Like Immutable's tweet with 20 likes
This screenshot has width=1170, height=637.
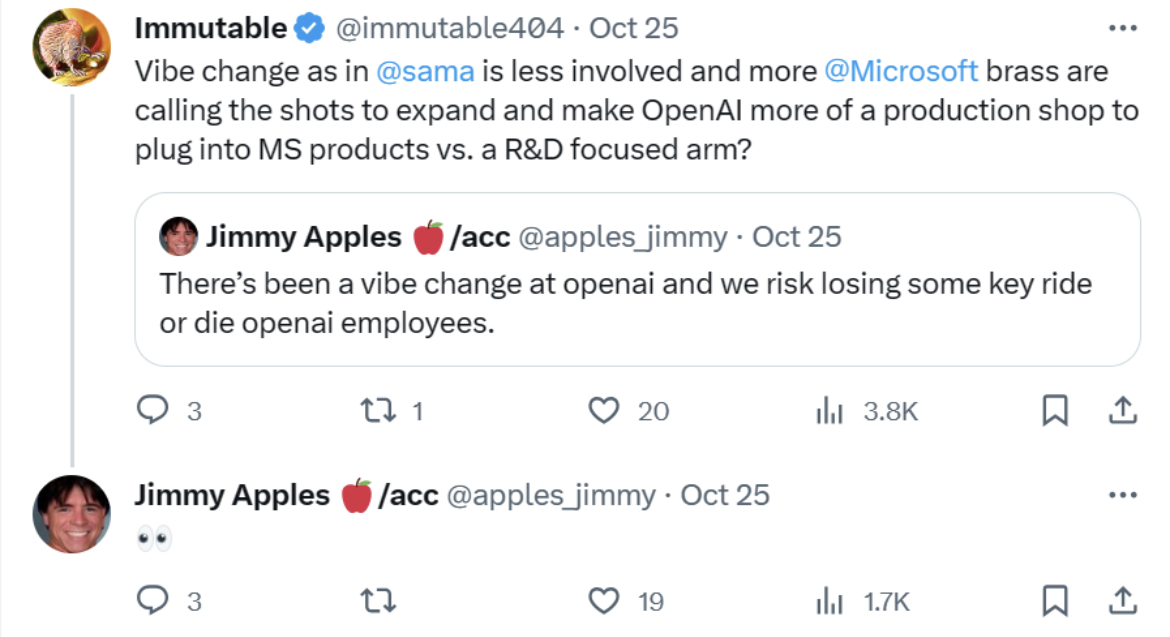click(x=603, y=410)
